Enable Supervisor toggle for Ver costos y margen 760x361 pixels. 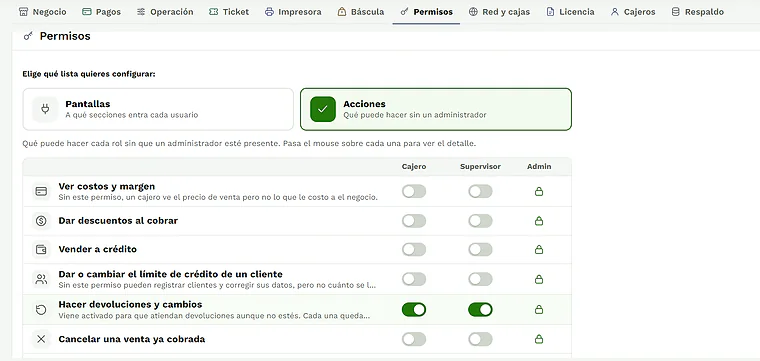(x=480, y=191)
